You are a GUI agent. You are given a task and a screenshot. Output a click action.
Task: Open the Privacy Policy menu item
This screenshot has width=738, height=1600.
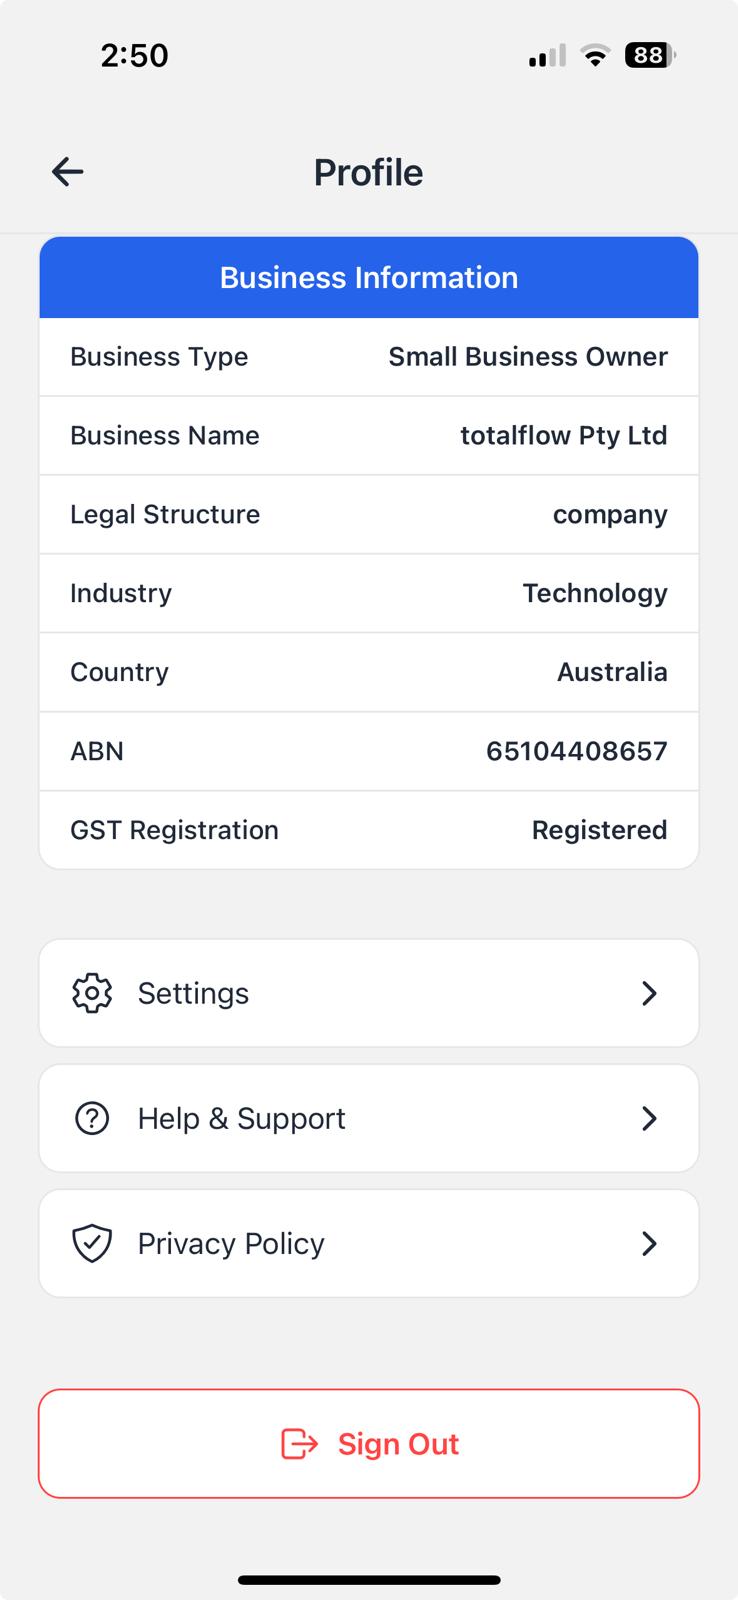tap(369, 1243)
